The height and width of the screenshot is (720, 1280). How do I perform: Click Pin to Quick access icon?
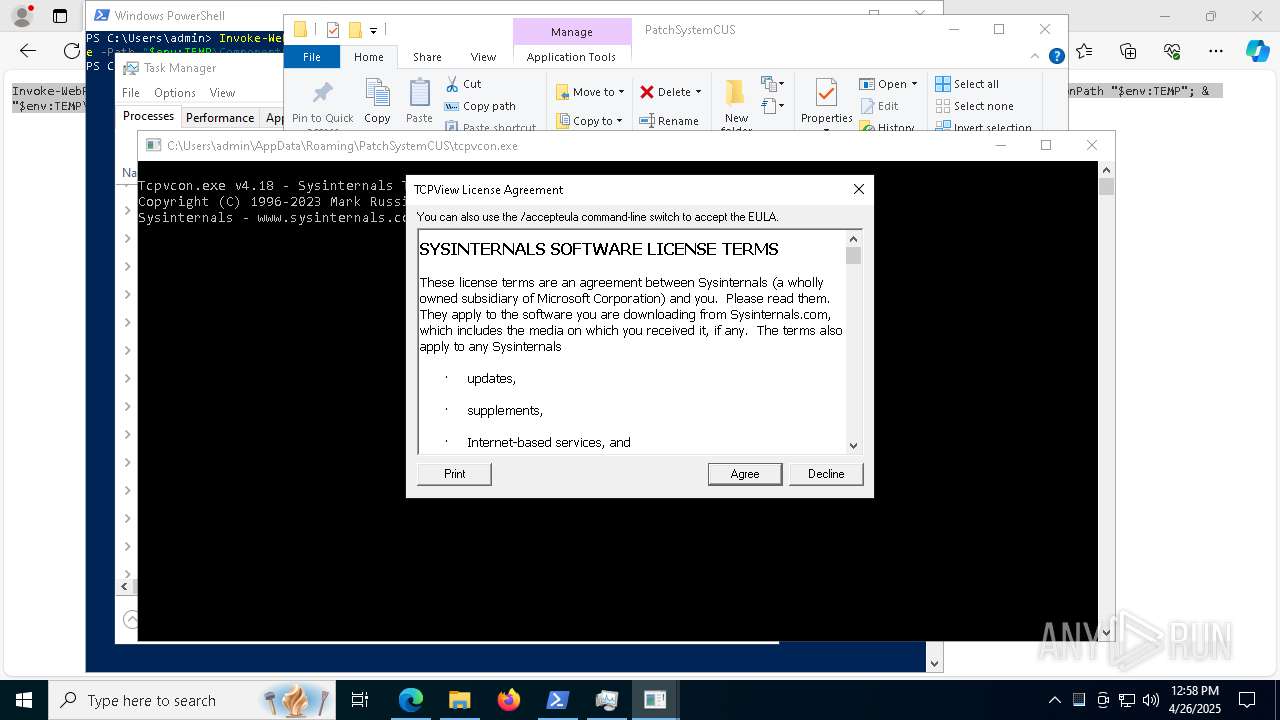[x=322, y=103]
